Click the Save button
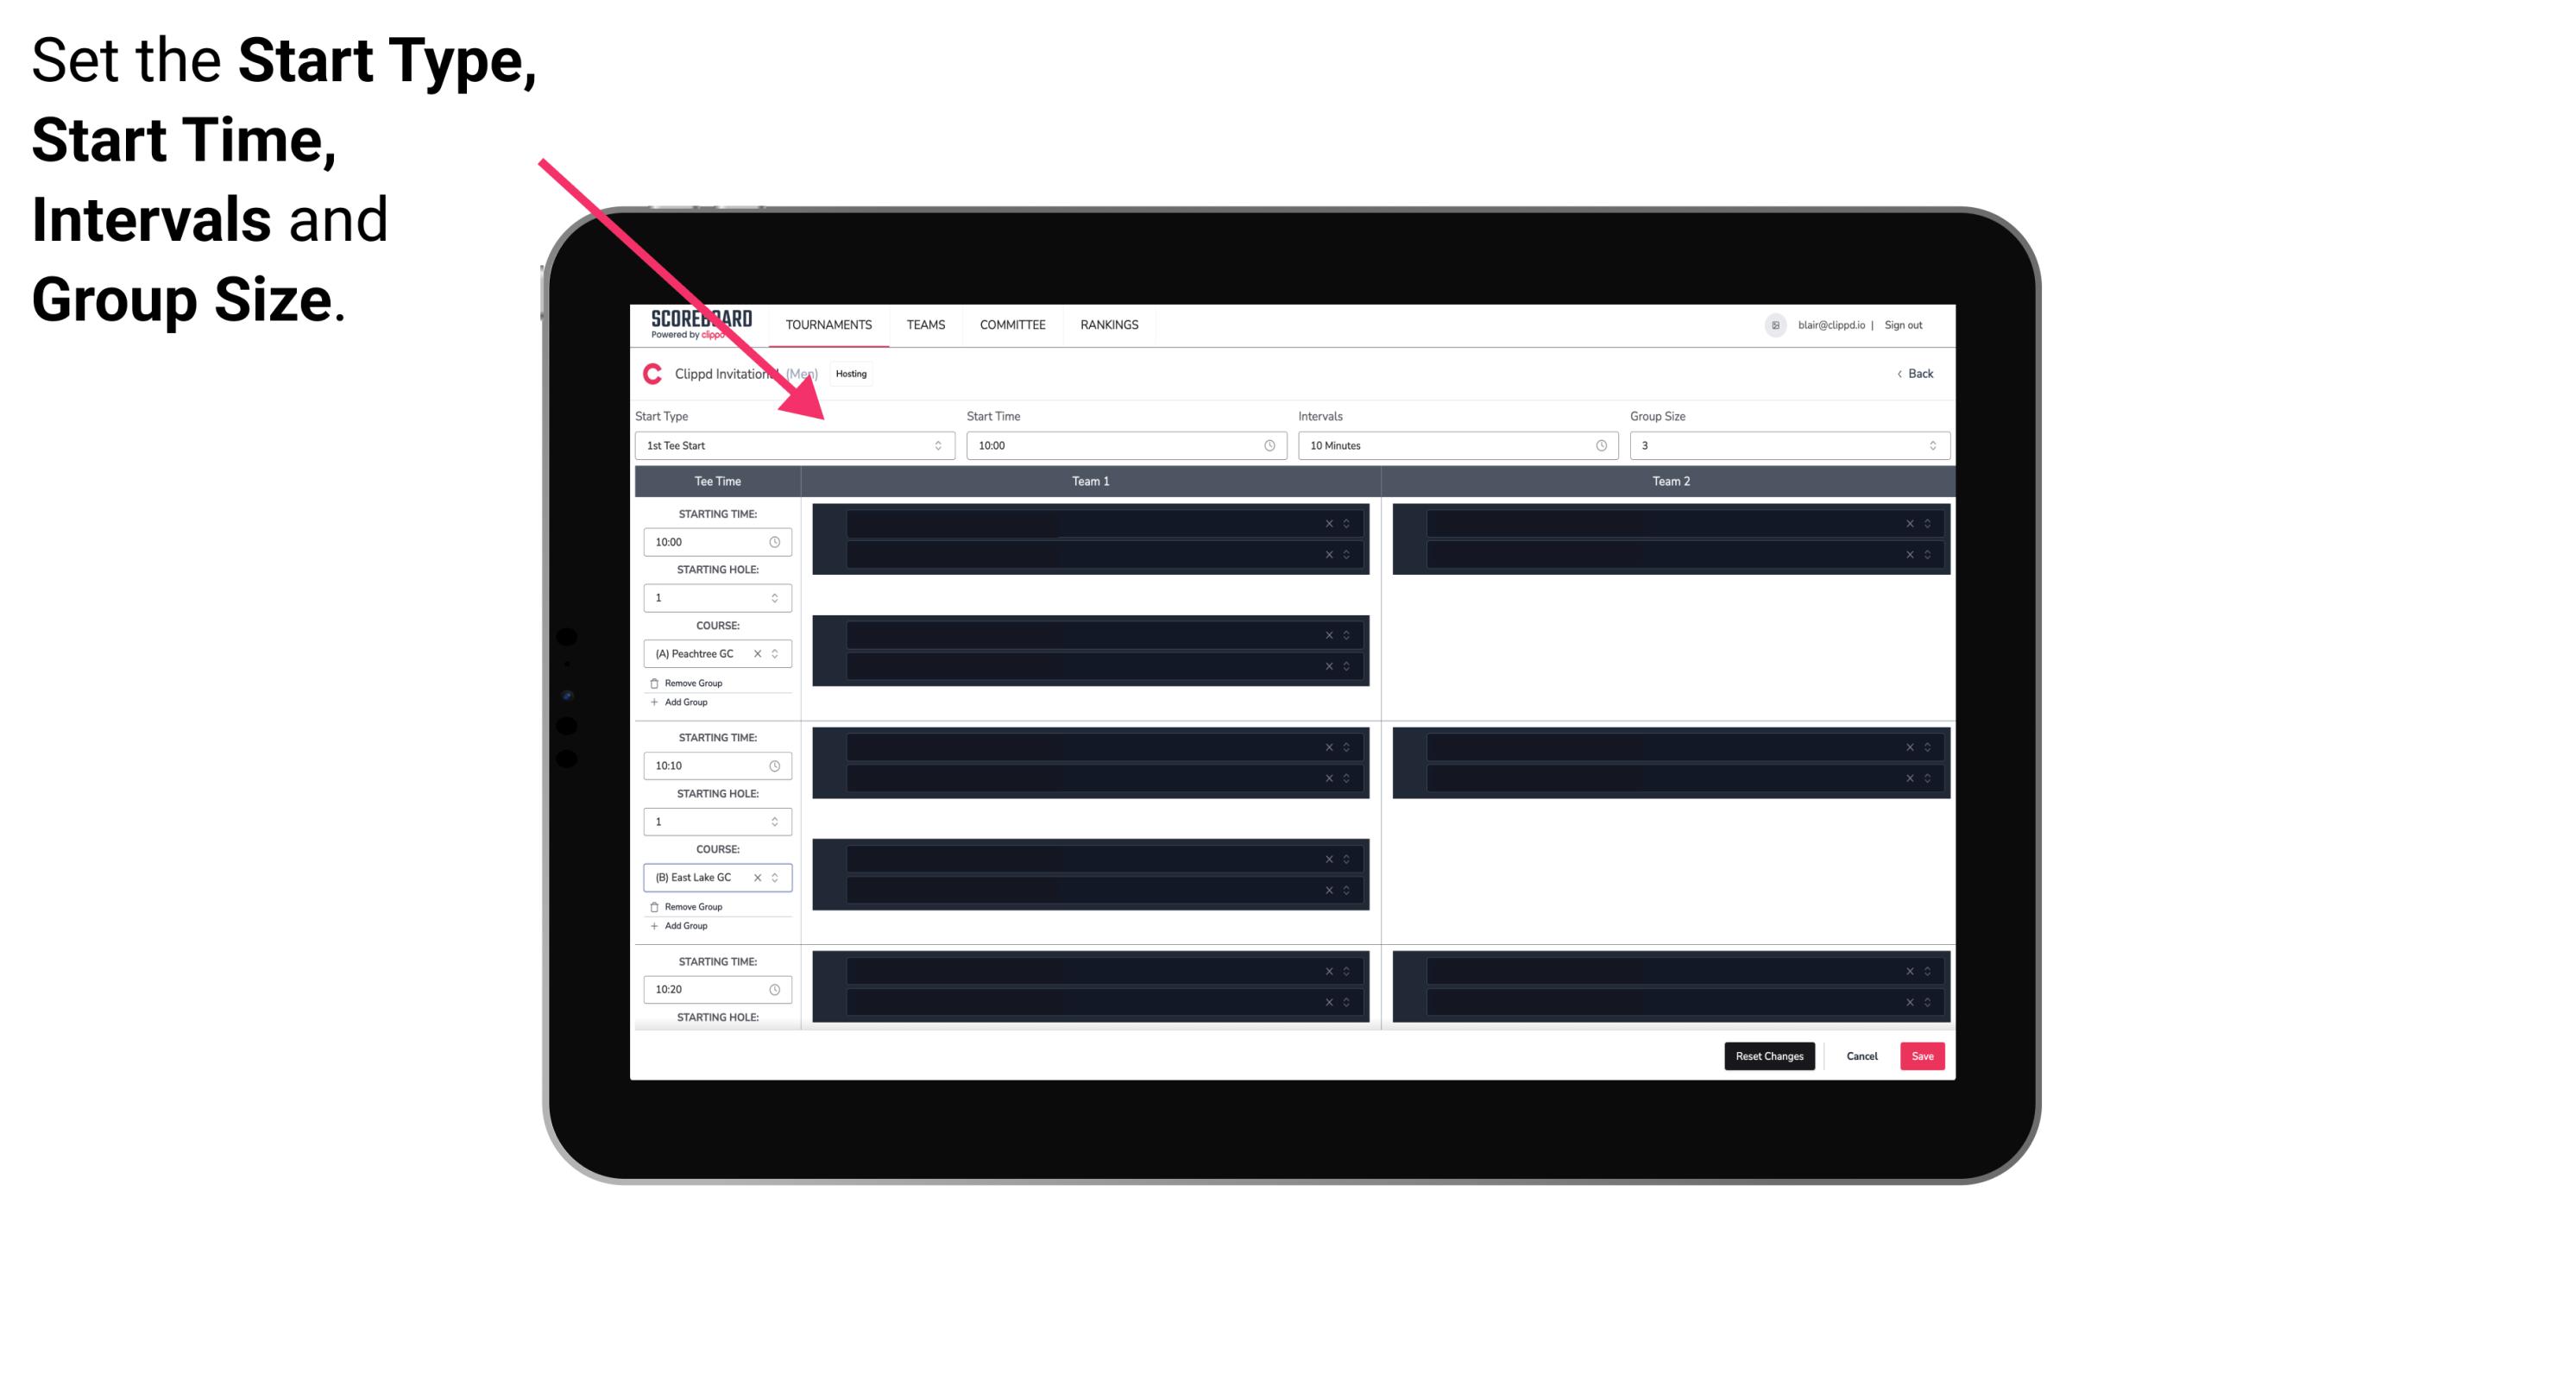This screenshot has height=1386, width=2576. click(x=1921, y=1055)
